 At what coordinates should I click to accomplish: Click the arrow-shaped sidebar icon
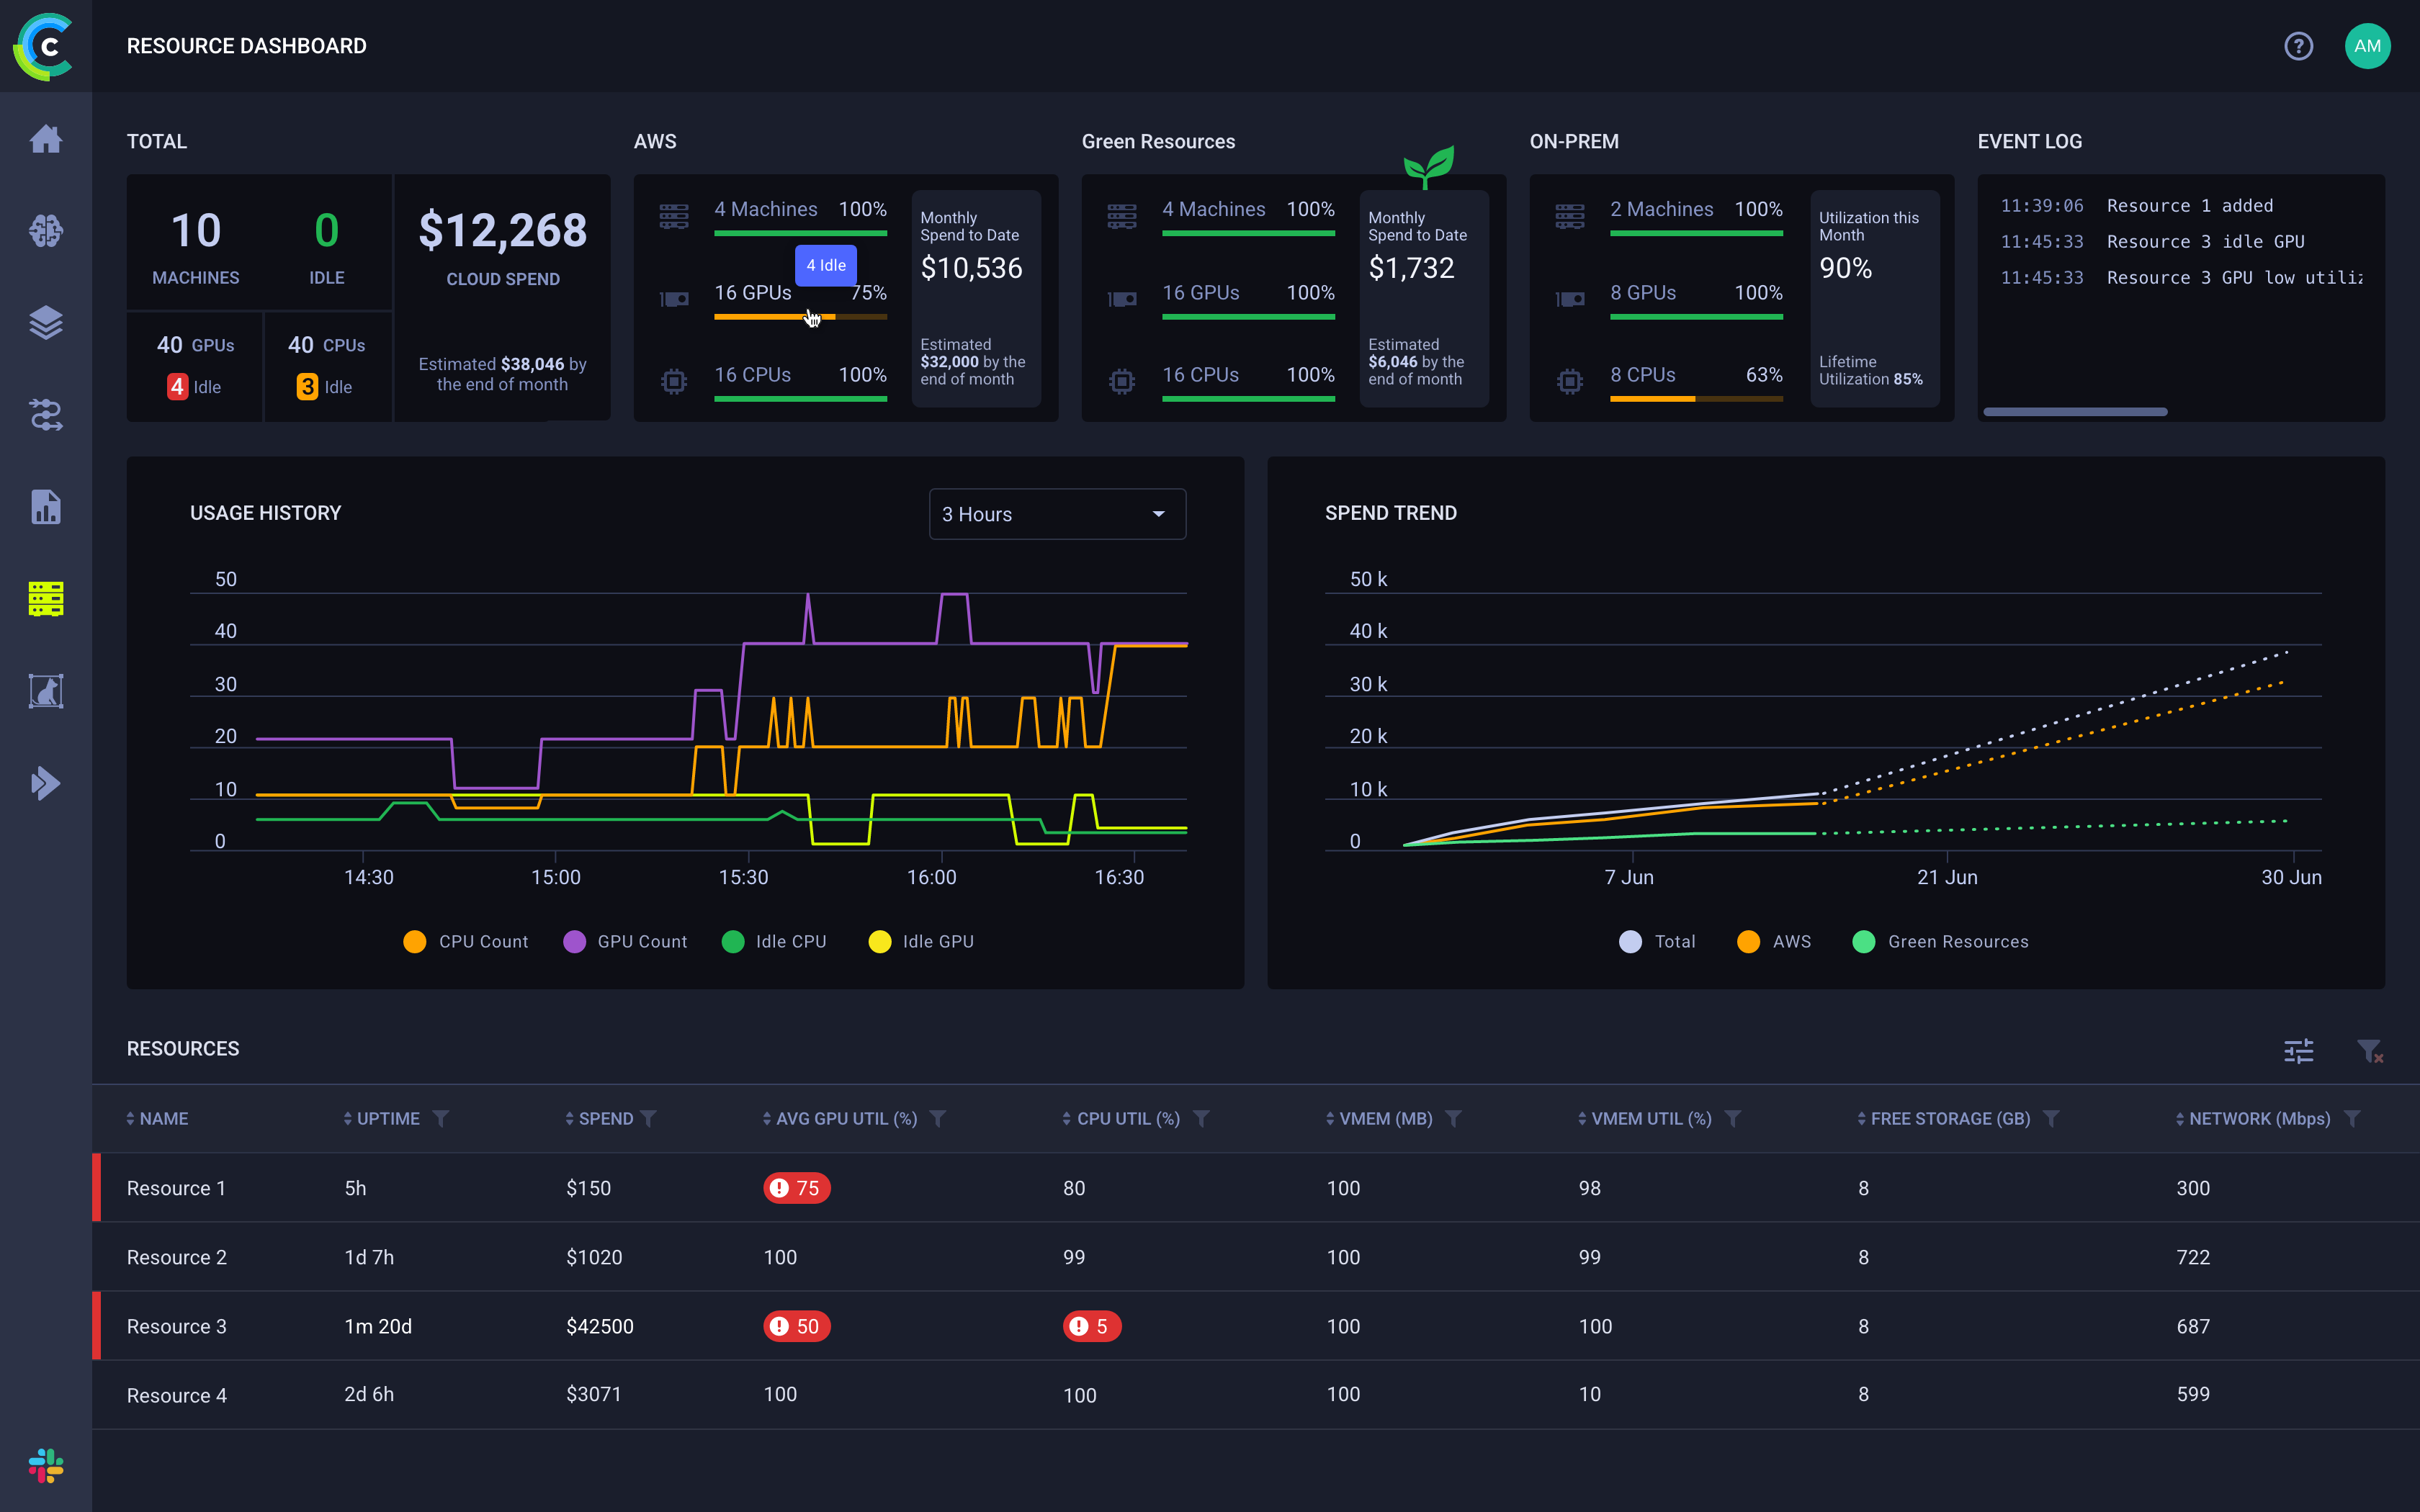pyautogui.click(x=46, y=783)
